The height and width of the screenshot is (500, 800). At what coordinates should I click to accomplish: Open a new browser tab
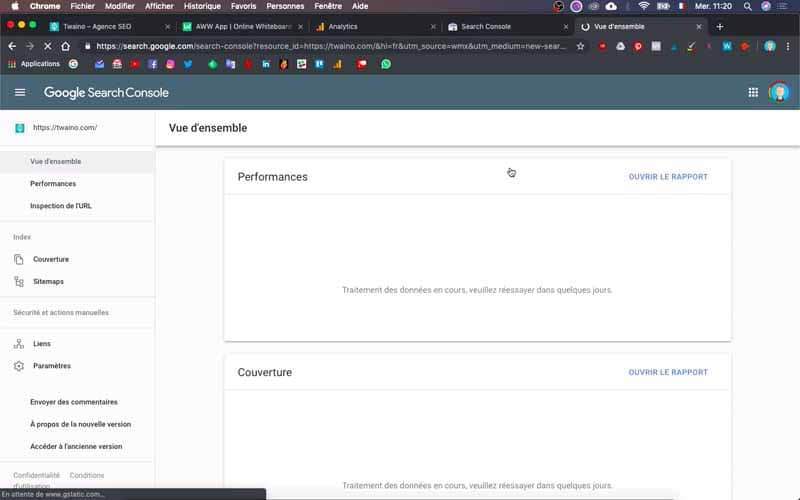point(720,27)
